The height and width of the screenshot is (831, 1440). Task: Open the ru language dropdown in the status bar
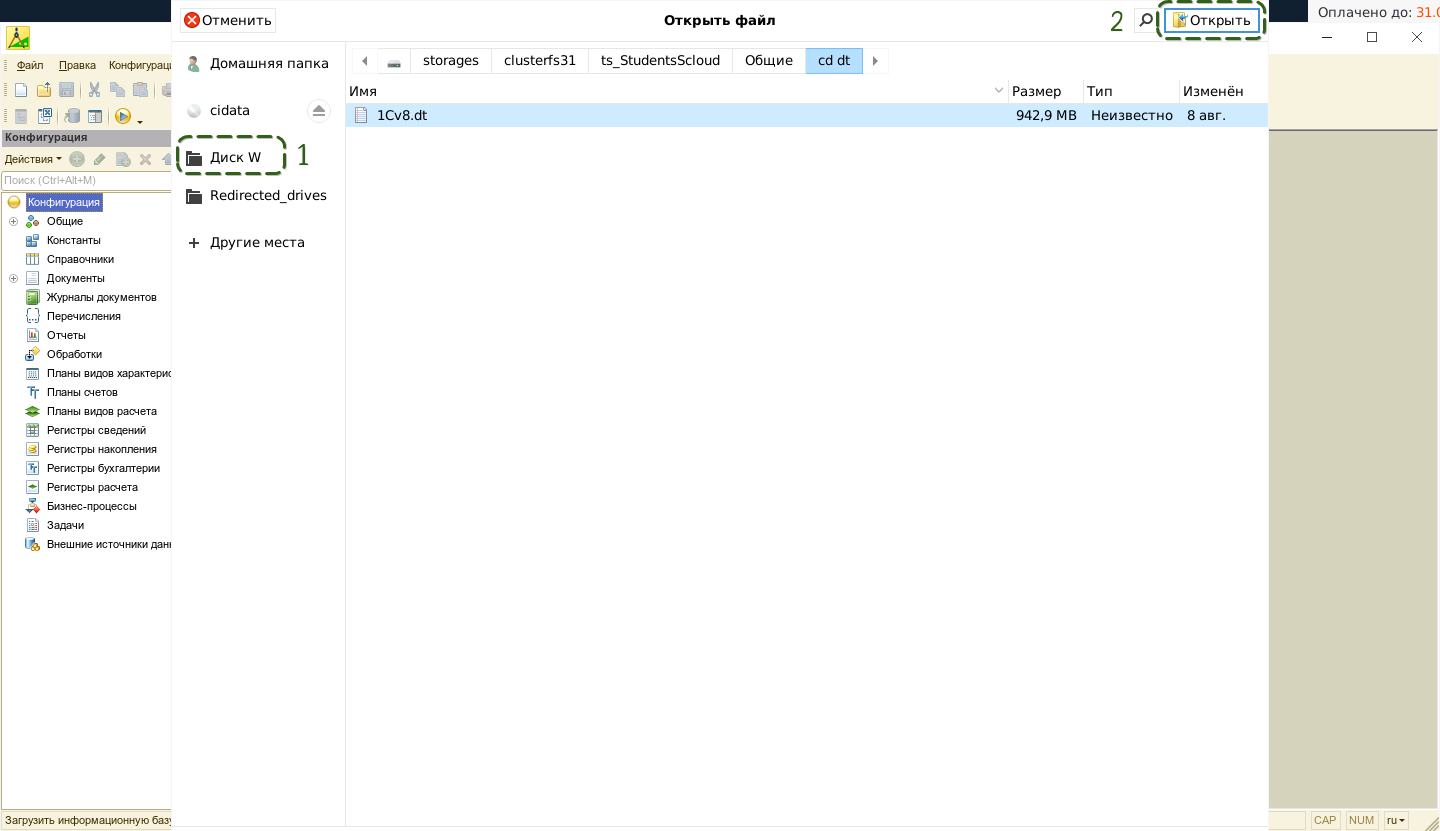pyautogui.click(x=1396, y=820)
